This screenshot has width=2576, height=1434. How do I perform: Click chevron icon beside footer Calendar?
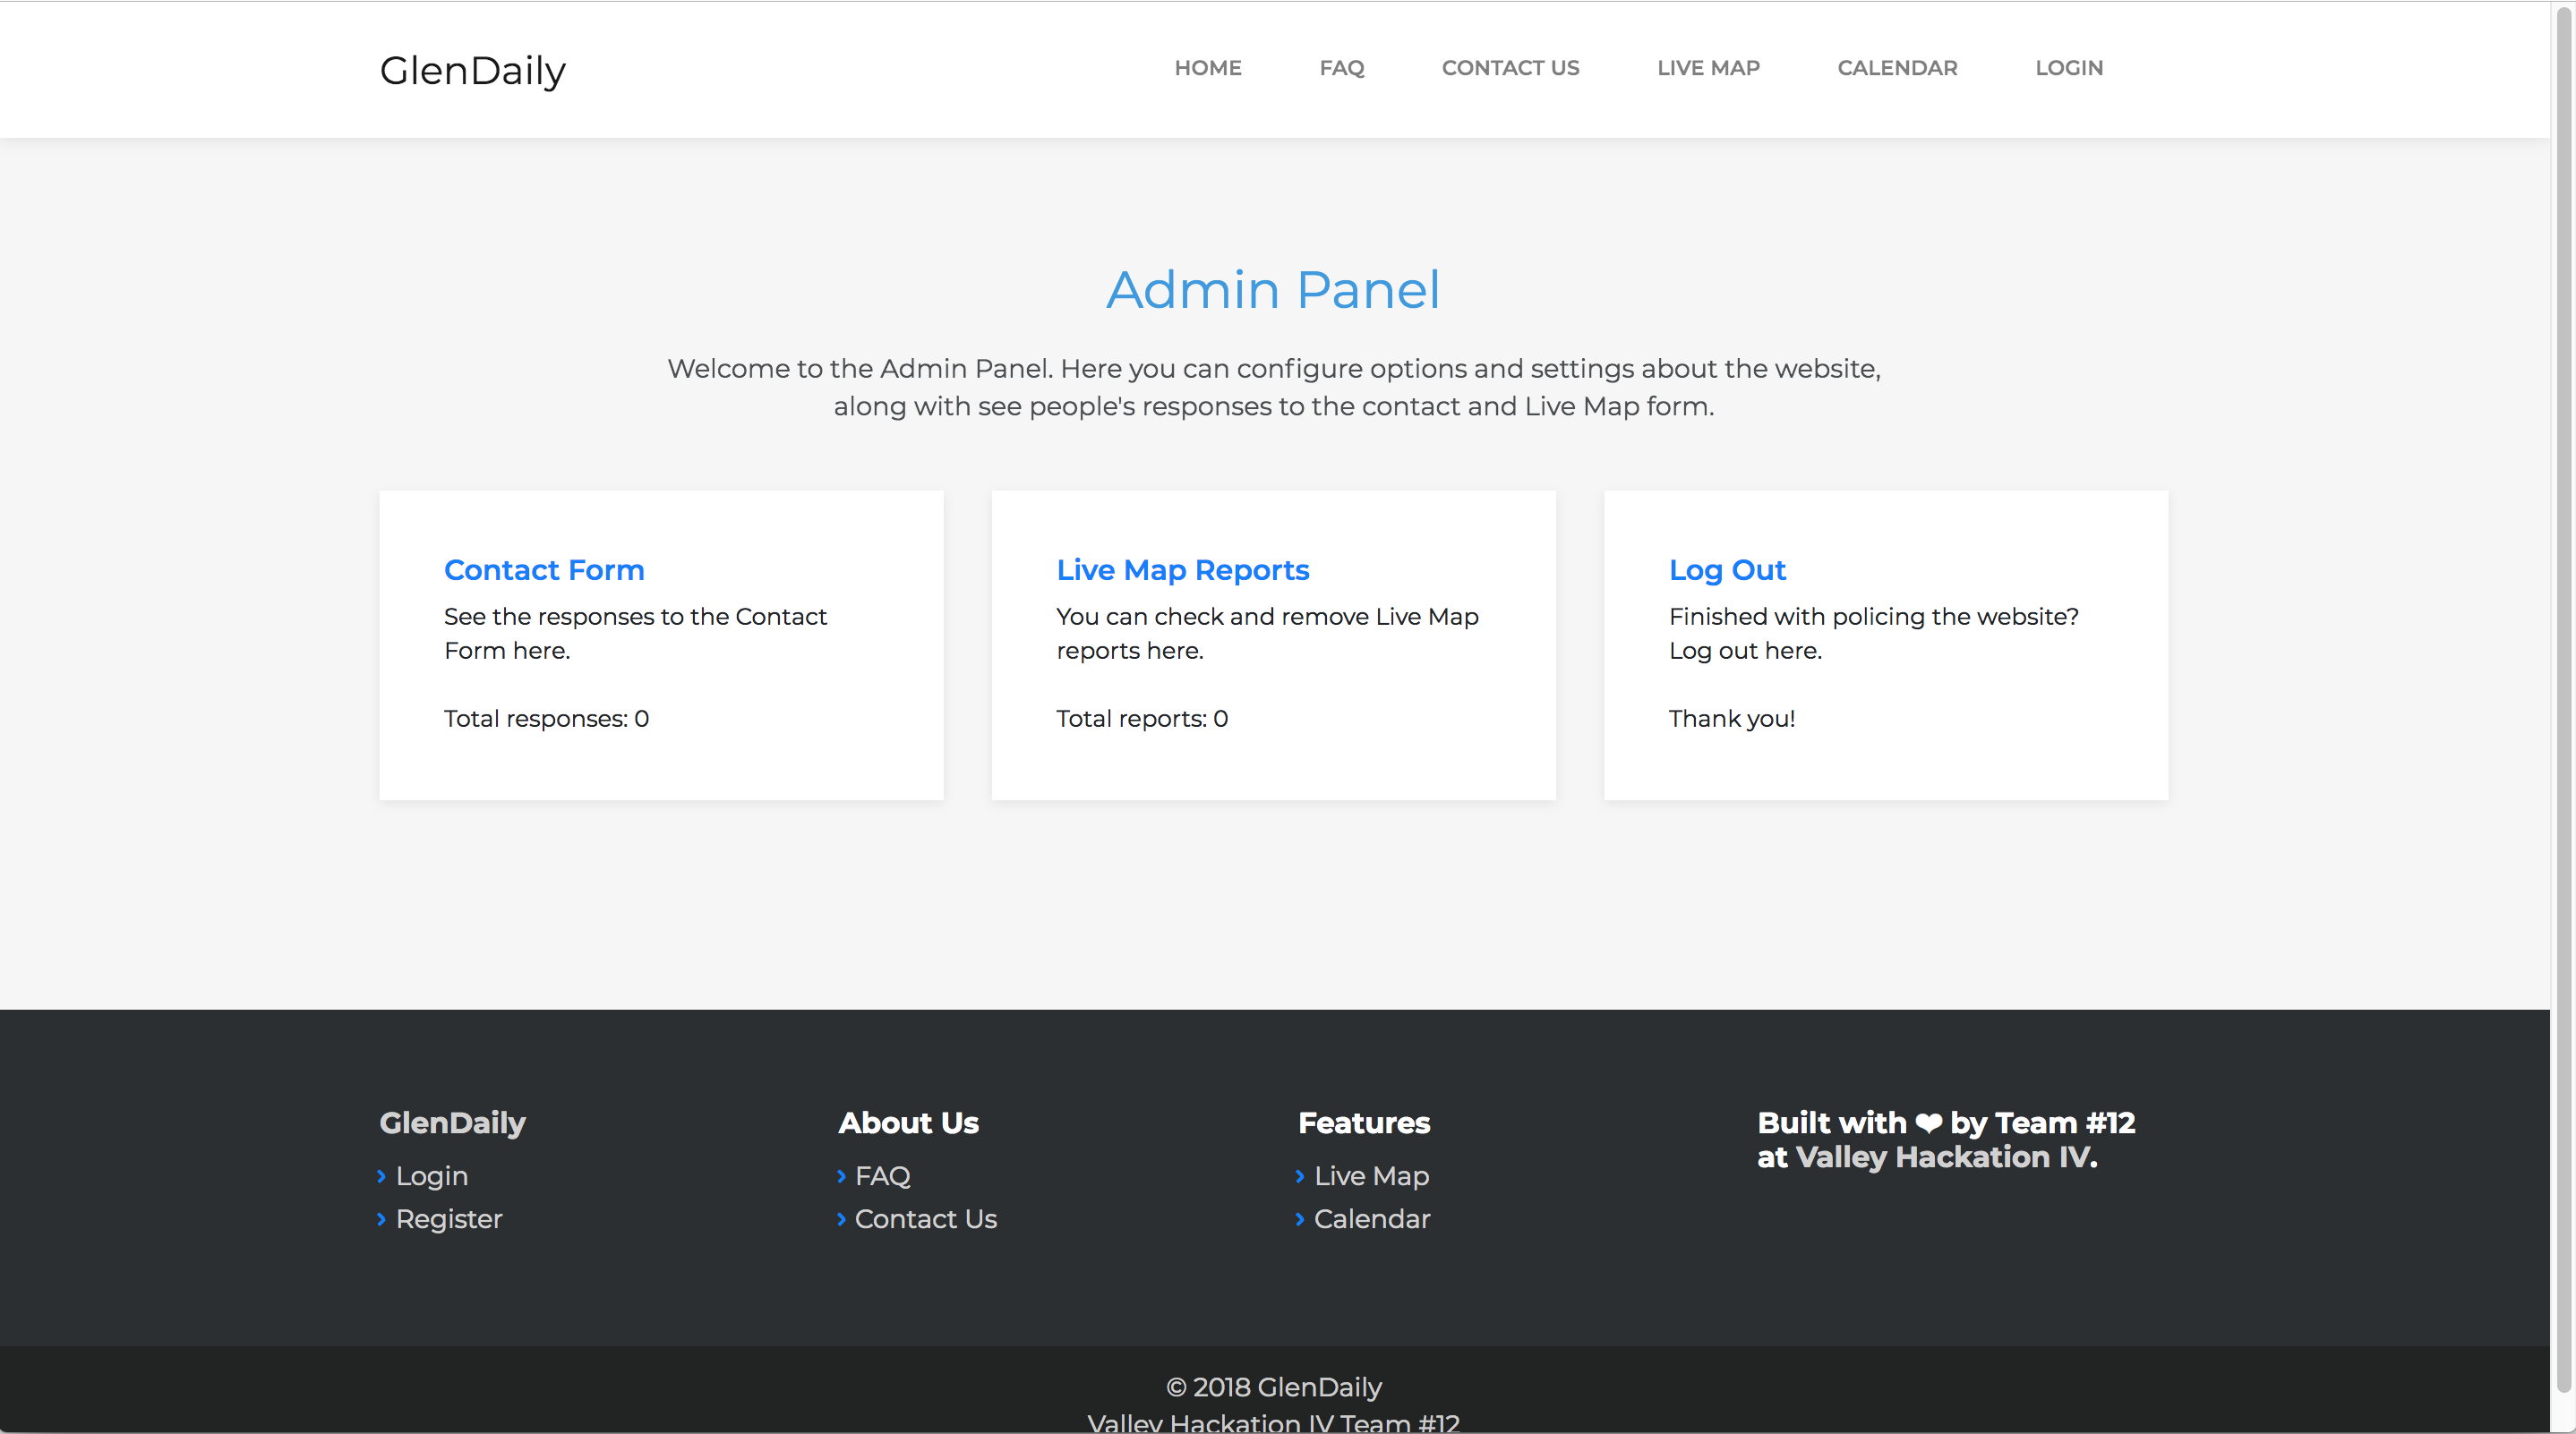[x=1300, y=1219]
